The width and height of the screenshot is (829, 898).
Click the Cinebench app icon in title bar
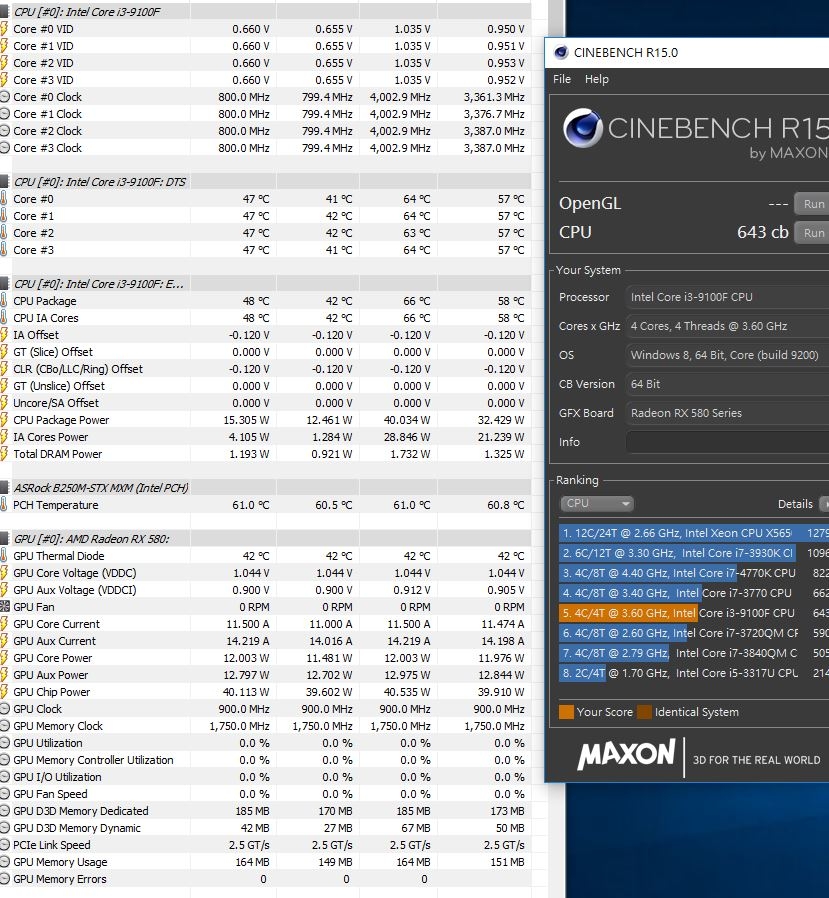coord(561,53)
